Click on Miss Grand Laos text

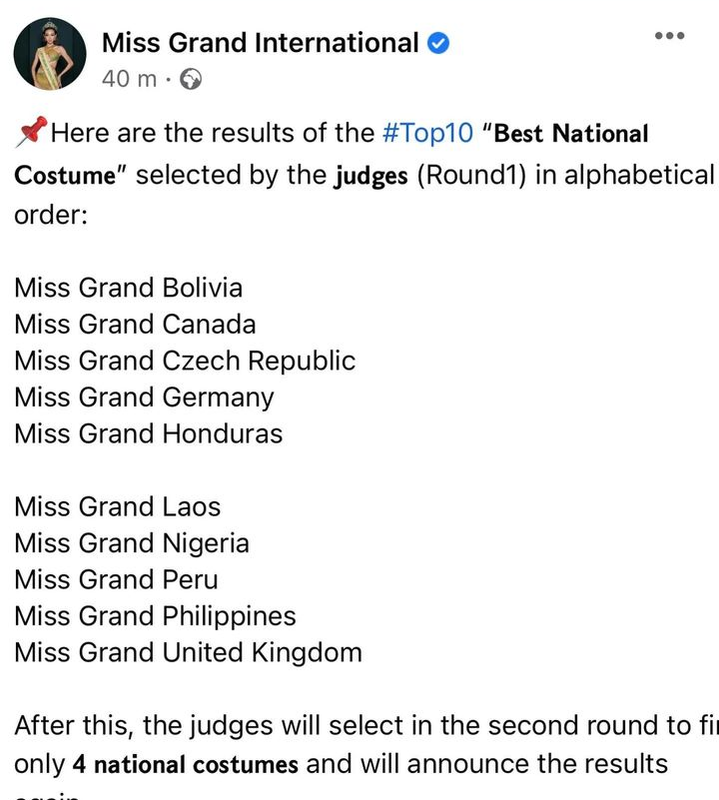click(x=117, y=507)
